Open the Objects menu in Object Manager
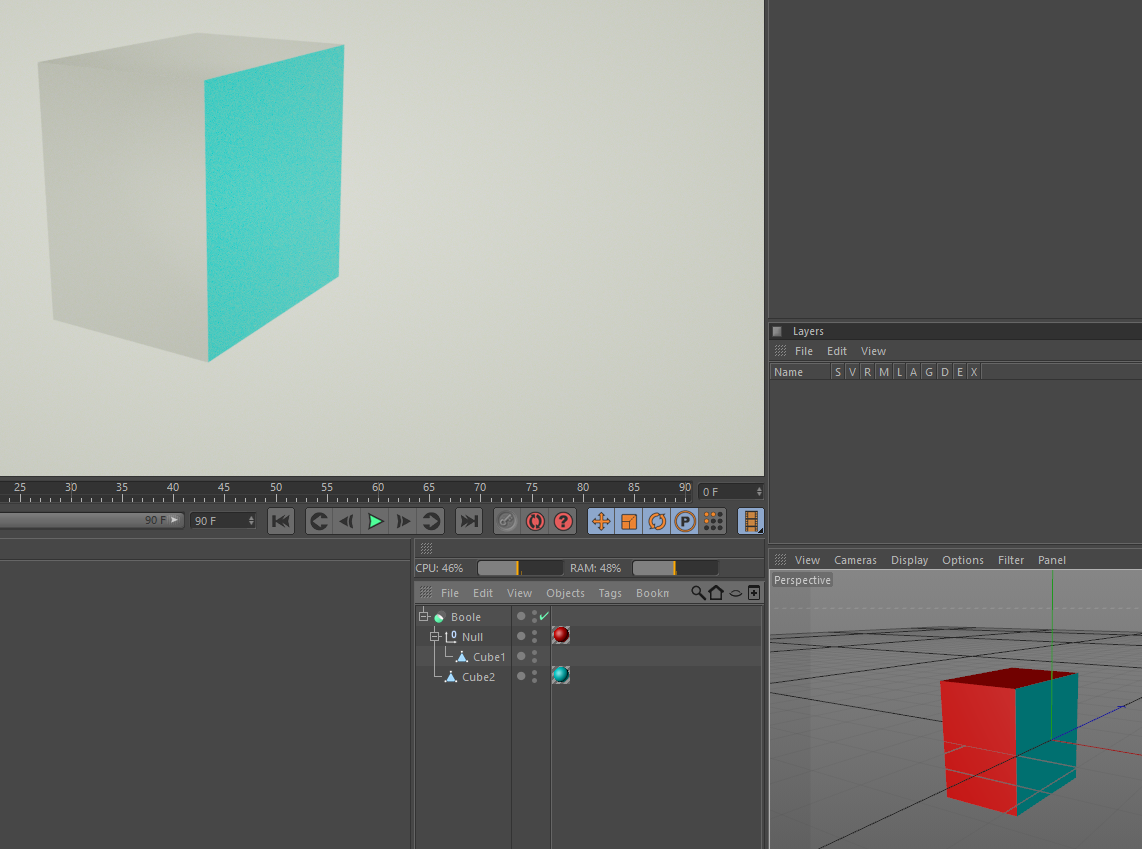 tap(565, 593)
